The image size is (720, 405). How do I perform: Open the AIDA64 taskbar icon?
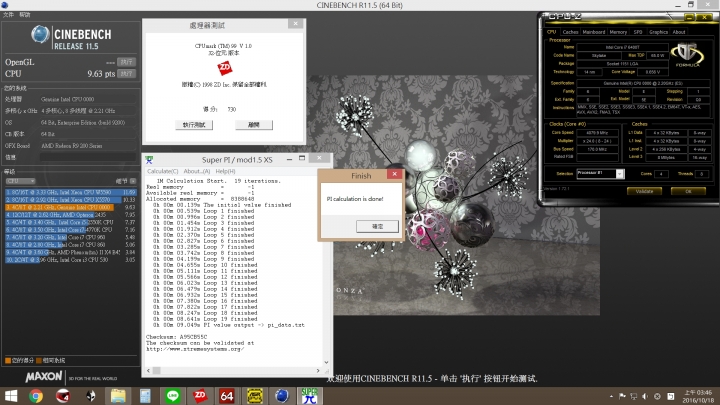pos(227,396)
